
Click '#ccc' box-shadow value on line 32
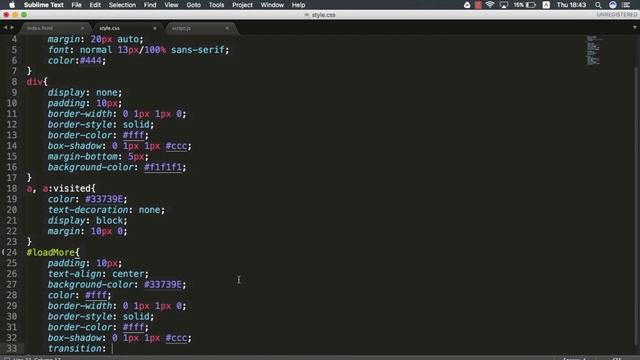click(x=176, y=338)
